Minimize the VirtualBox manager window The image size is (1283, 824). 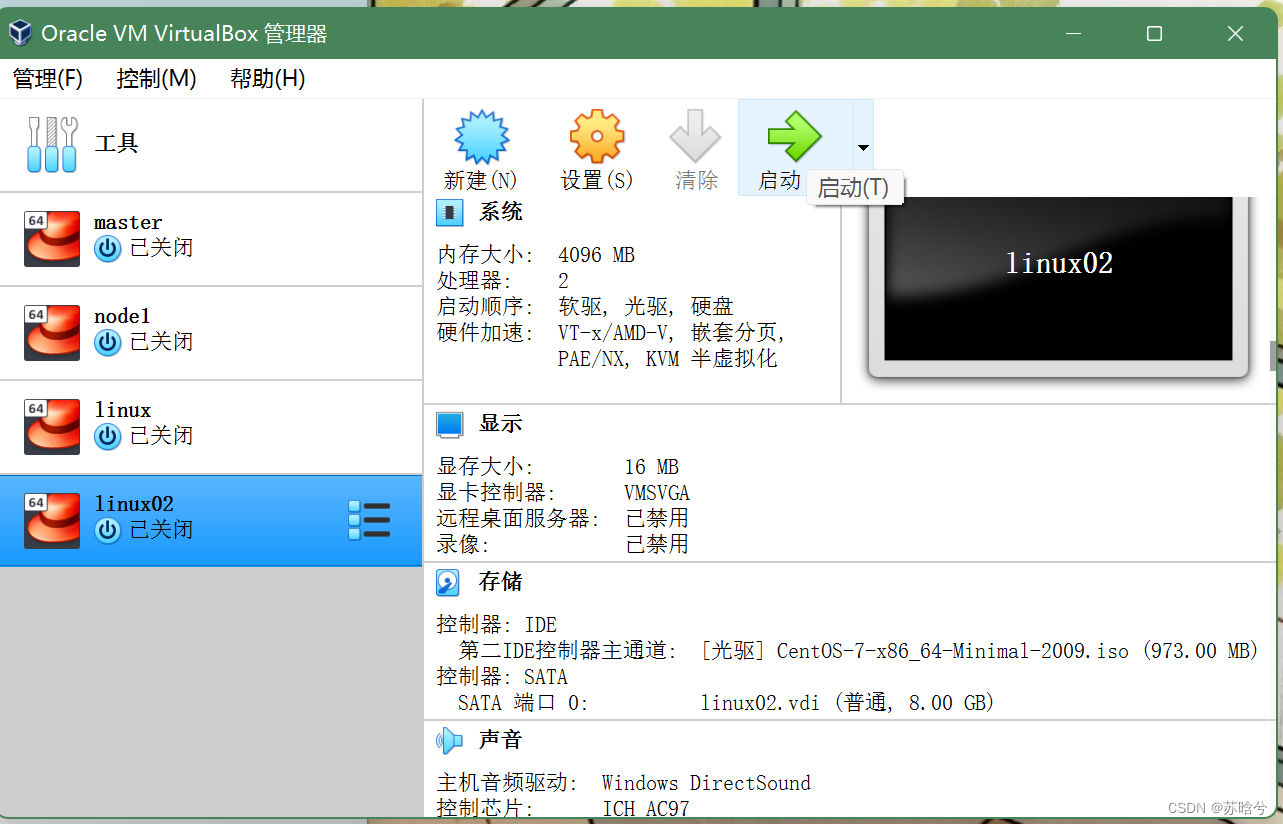(x=1074, y=33)
